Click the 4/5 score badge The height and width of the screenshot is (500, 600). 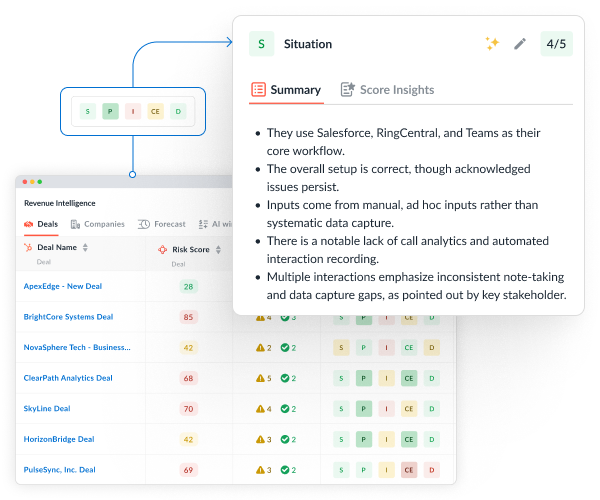point(556,44)
